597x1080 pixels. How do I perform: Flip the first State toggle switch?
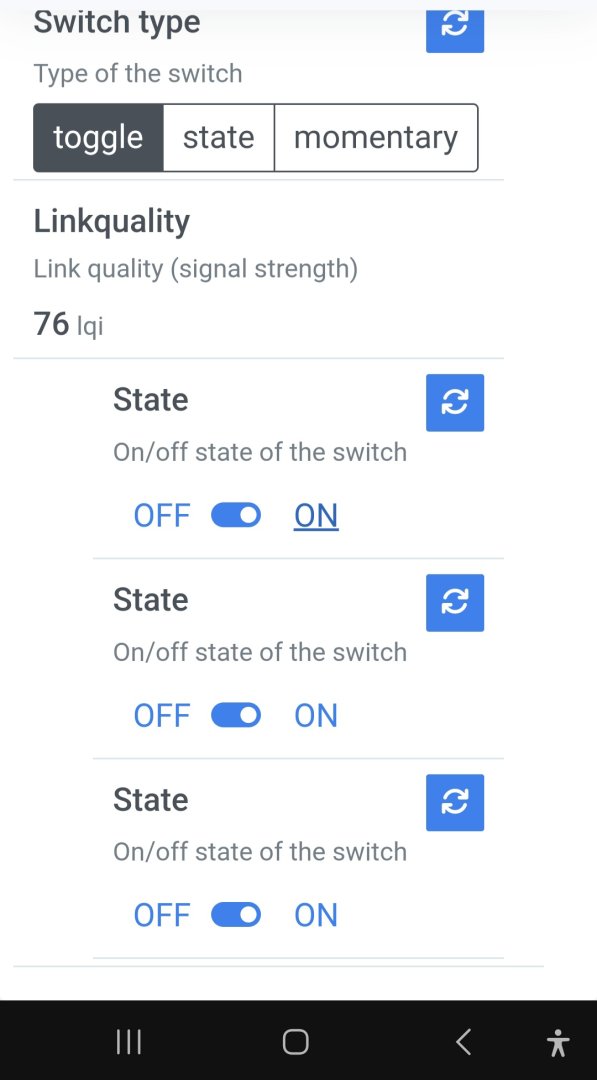click(x=235, y=515)
